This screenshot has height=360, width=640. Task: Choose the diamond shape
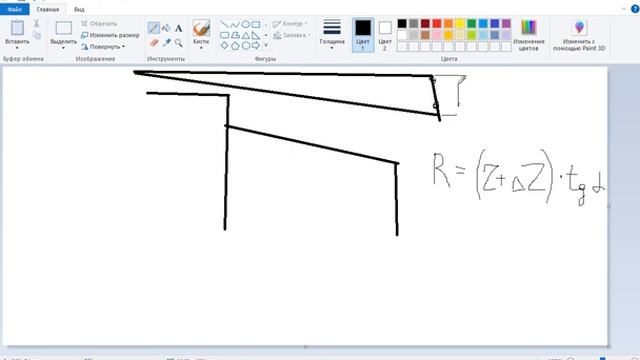(224, 45)
